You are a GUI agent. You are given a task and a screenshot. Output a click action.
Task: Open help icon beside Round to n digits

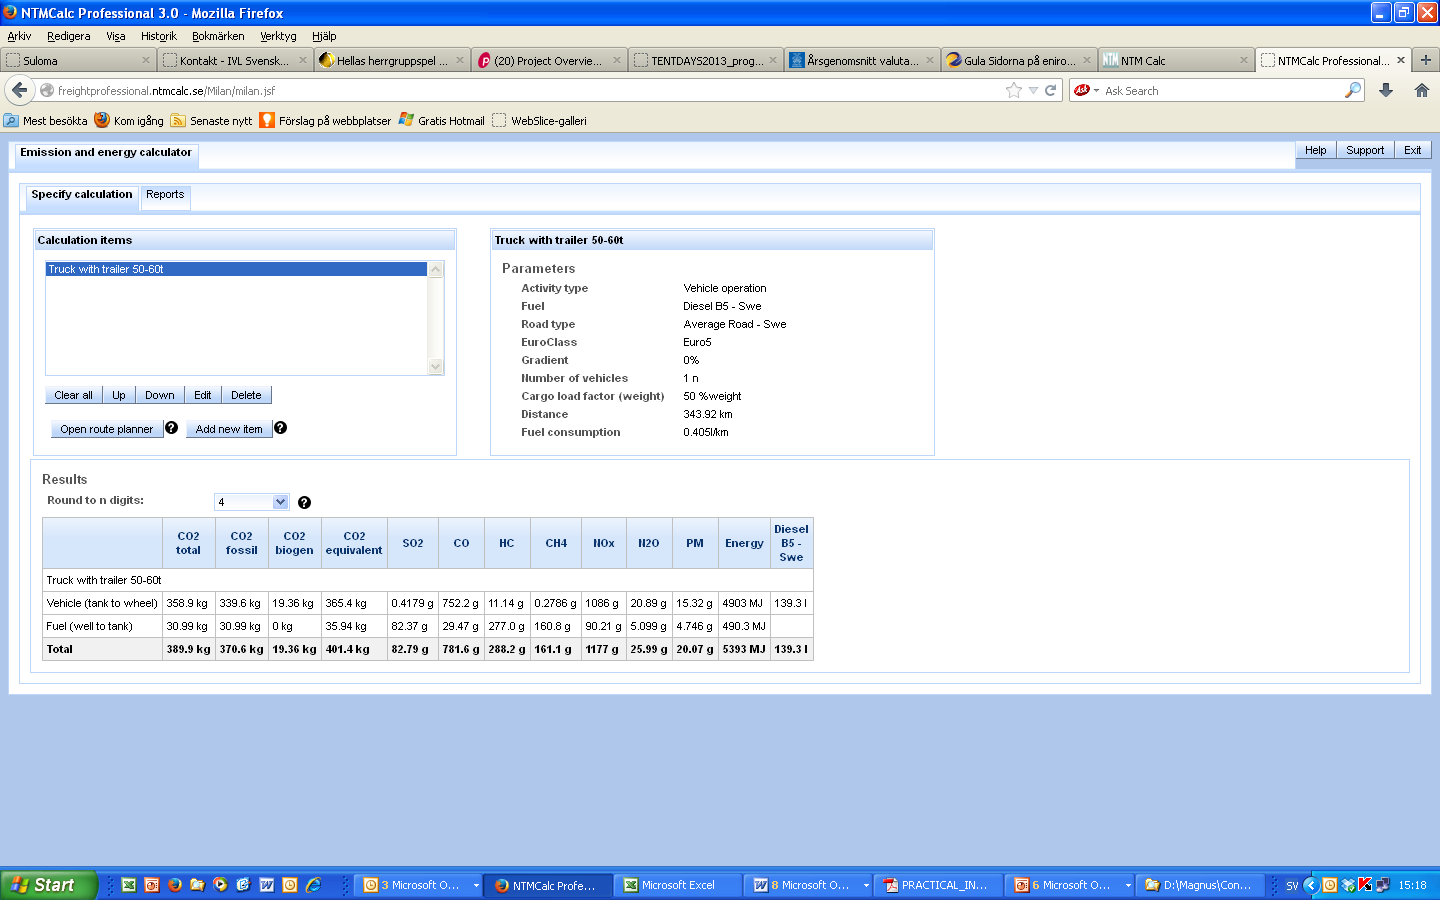pos(305,502)
